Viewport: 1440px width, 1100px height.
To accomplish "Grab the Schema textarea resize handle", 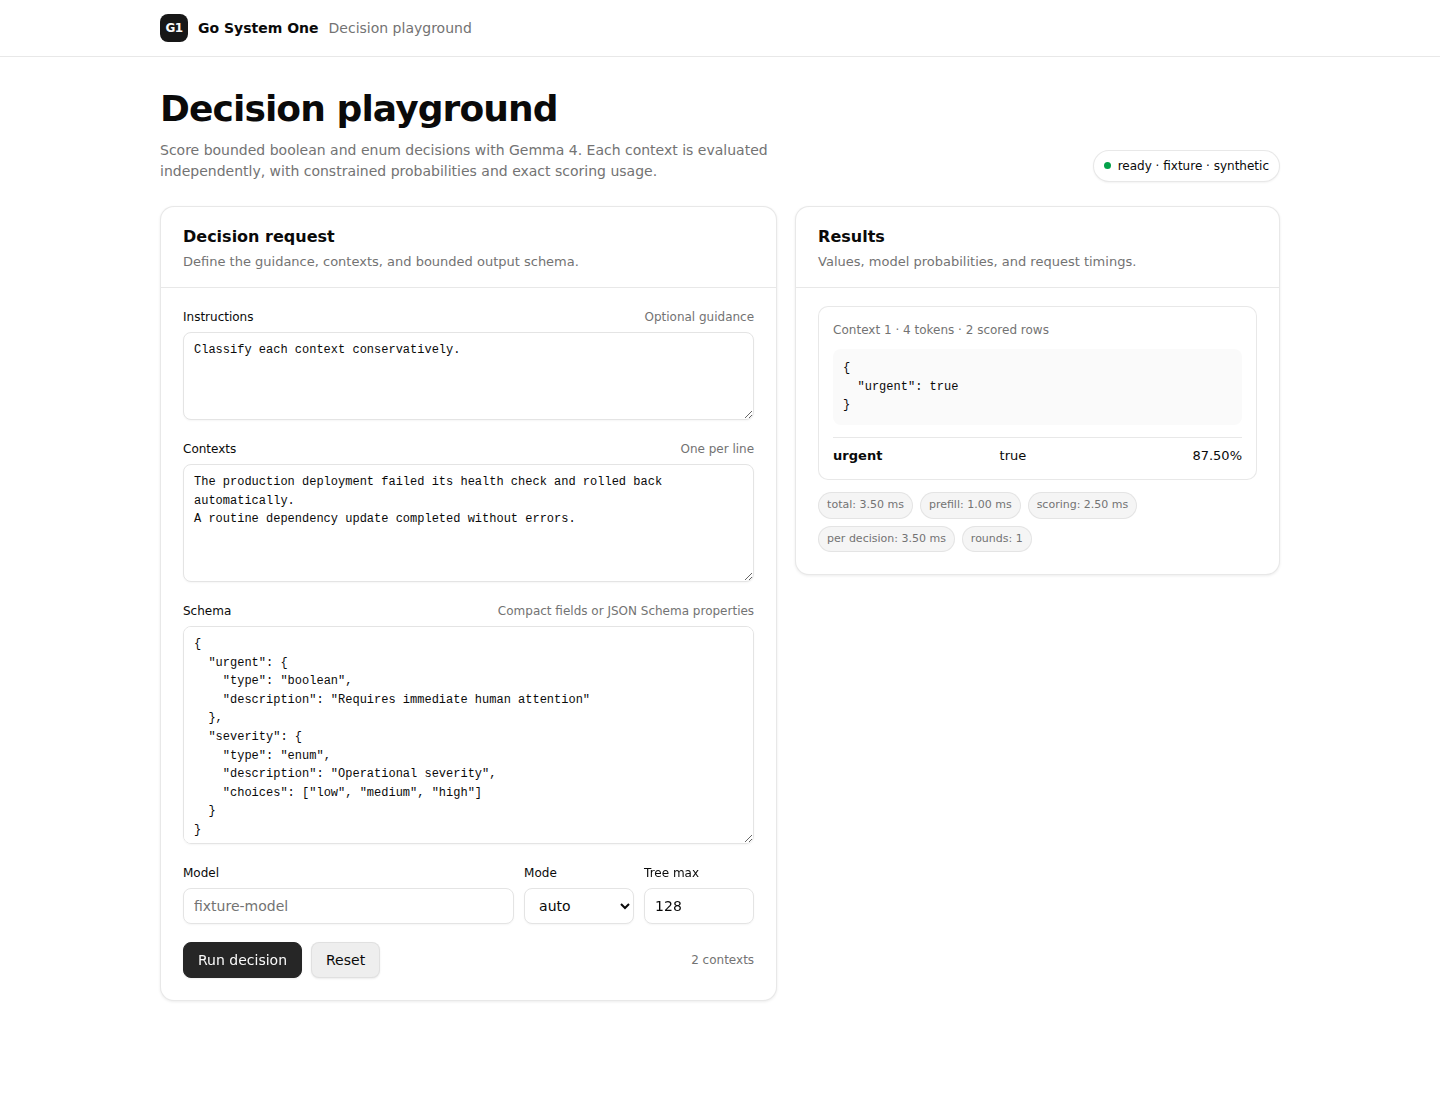I will click(x=747, y=837).
